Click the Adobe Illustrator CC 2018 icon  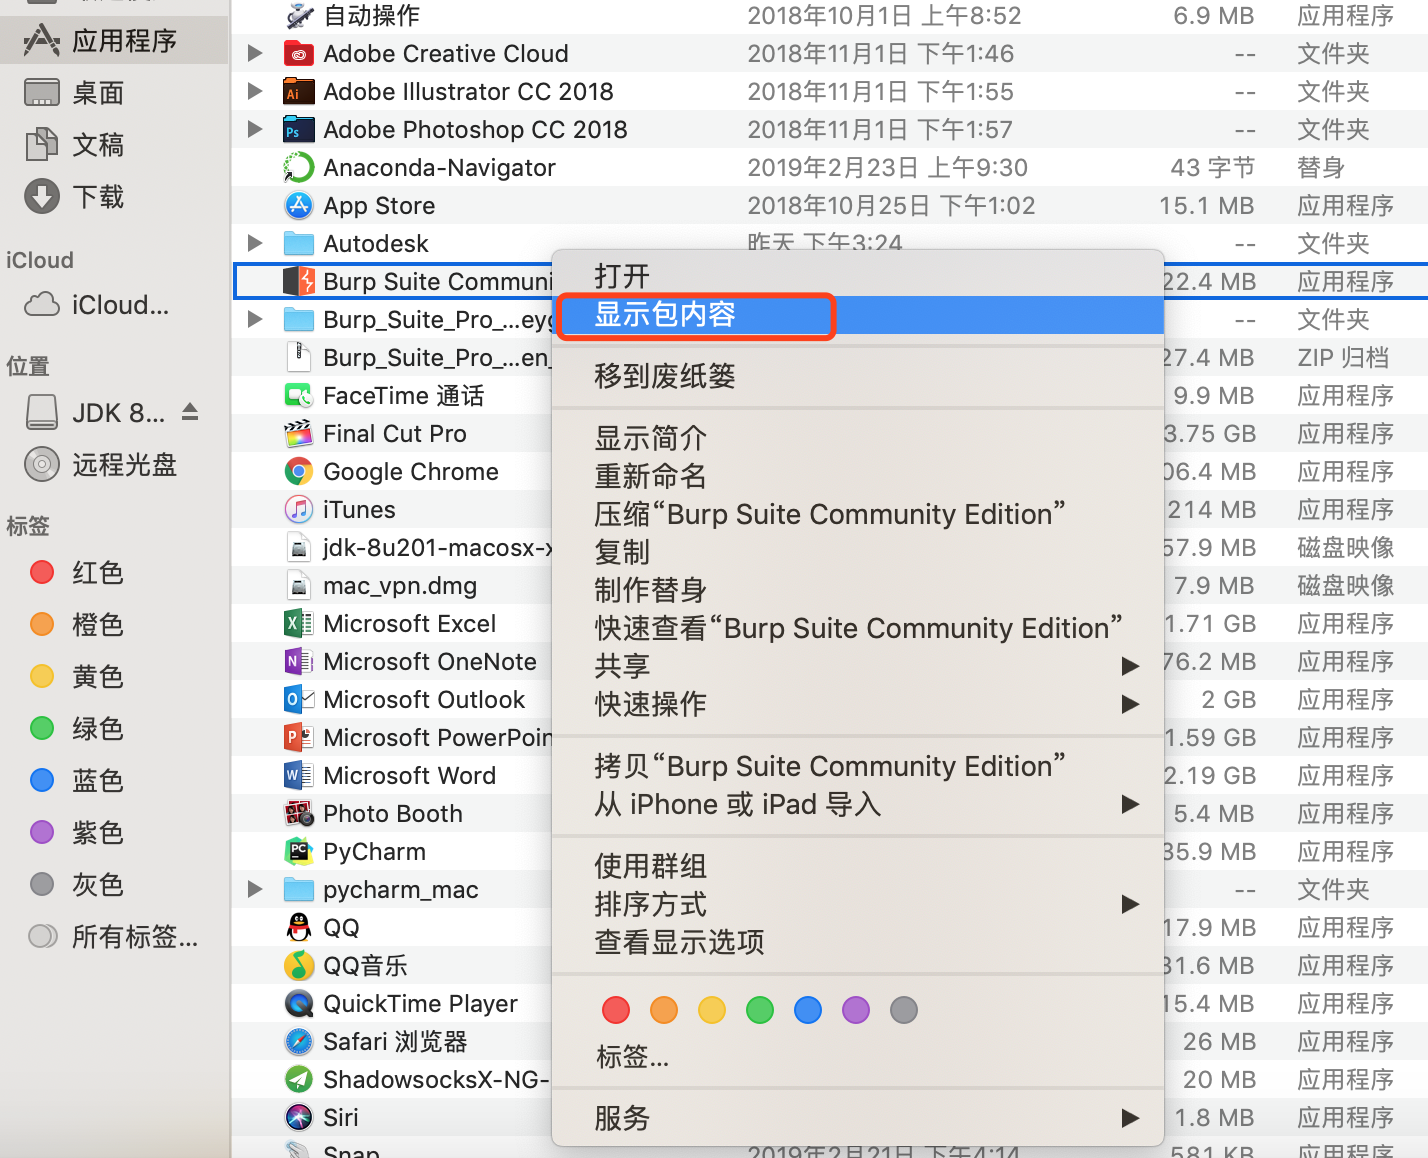pos(298,91)
